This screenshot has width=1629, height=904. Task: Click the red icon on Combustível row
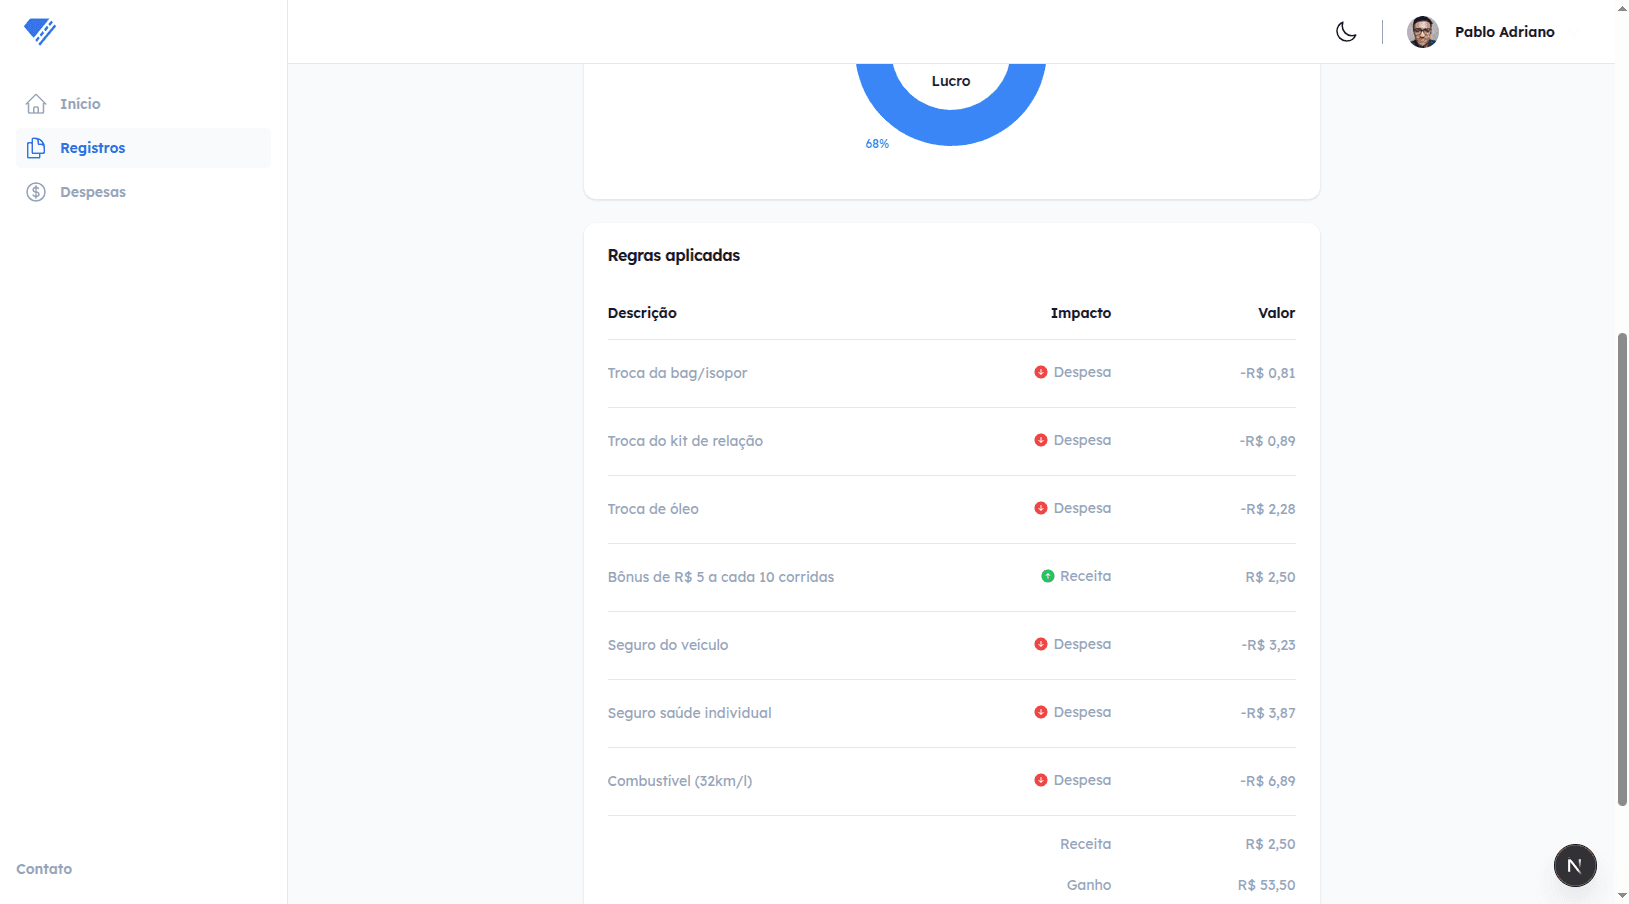pos(1041,780)
